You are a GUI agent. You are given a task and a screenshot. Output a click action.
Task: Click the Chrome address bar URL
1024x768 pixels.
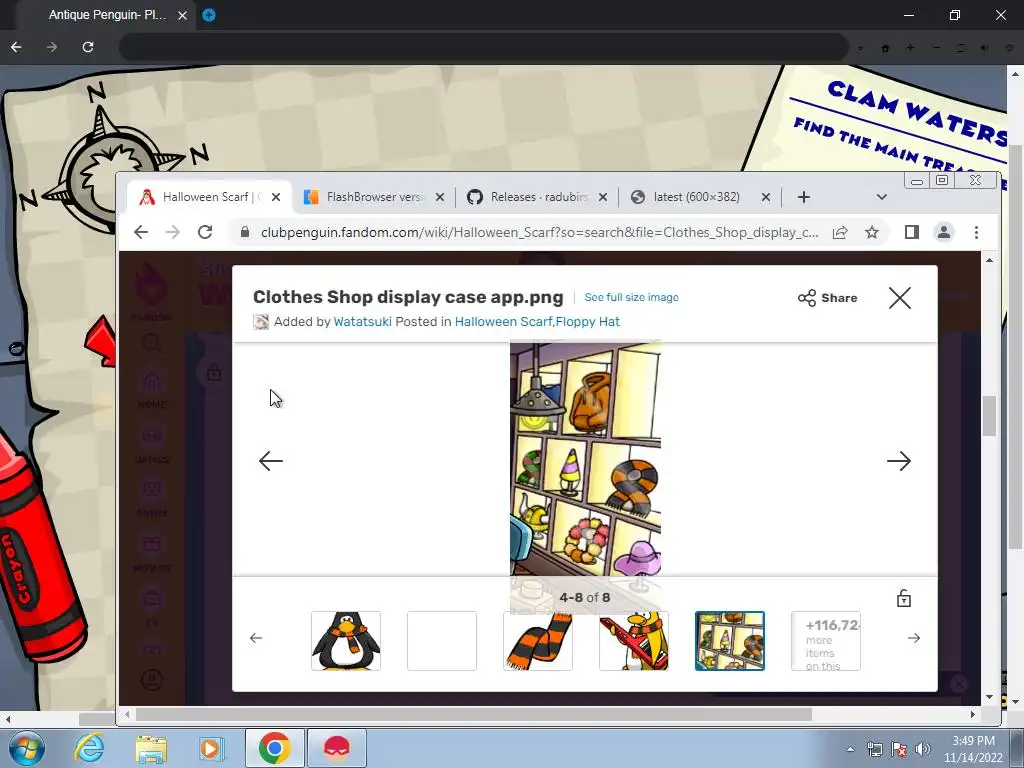pyautogui.click(x=539, y=232)
